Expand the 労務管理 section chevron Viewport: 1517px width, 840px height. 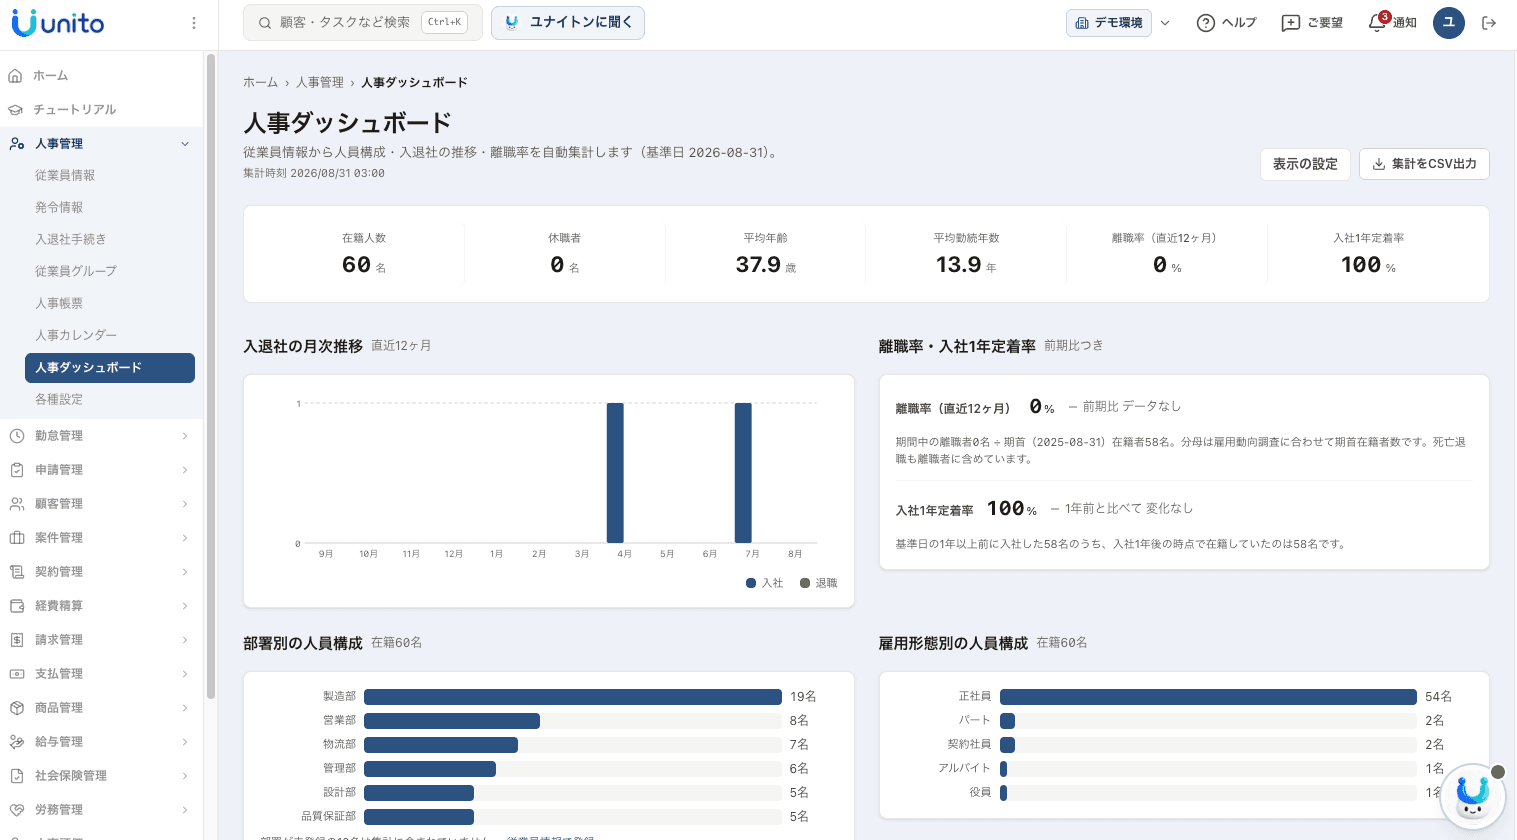click(x=185, y=810)
